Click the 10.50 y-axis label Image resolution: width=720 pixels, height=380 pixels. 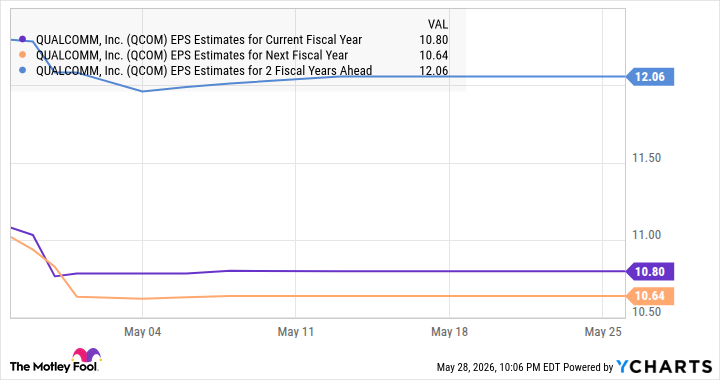pos(647,312)
